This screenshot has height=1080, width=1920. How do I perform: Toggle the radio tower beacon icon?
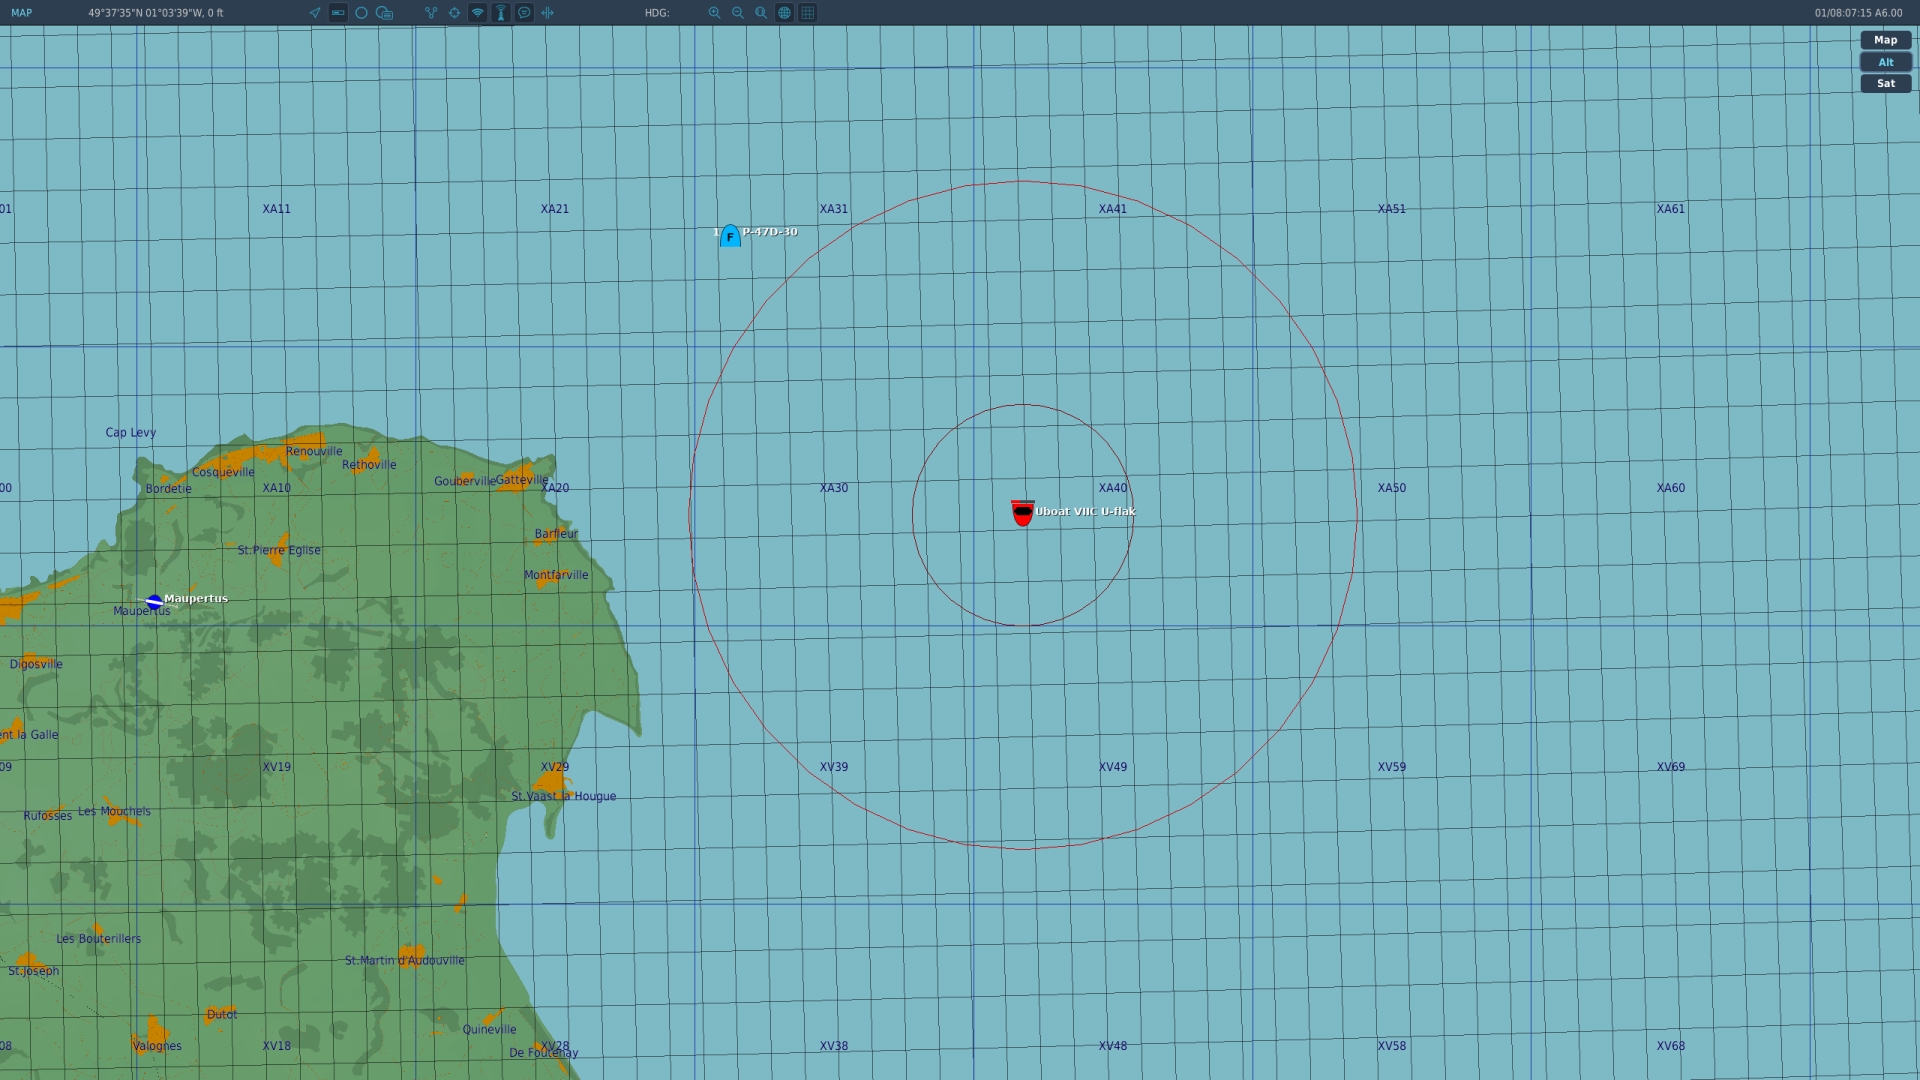click(501, 13)
